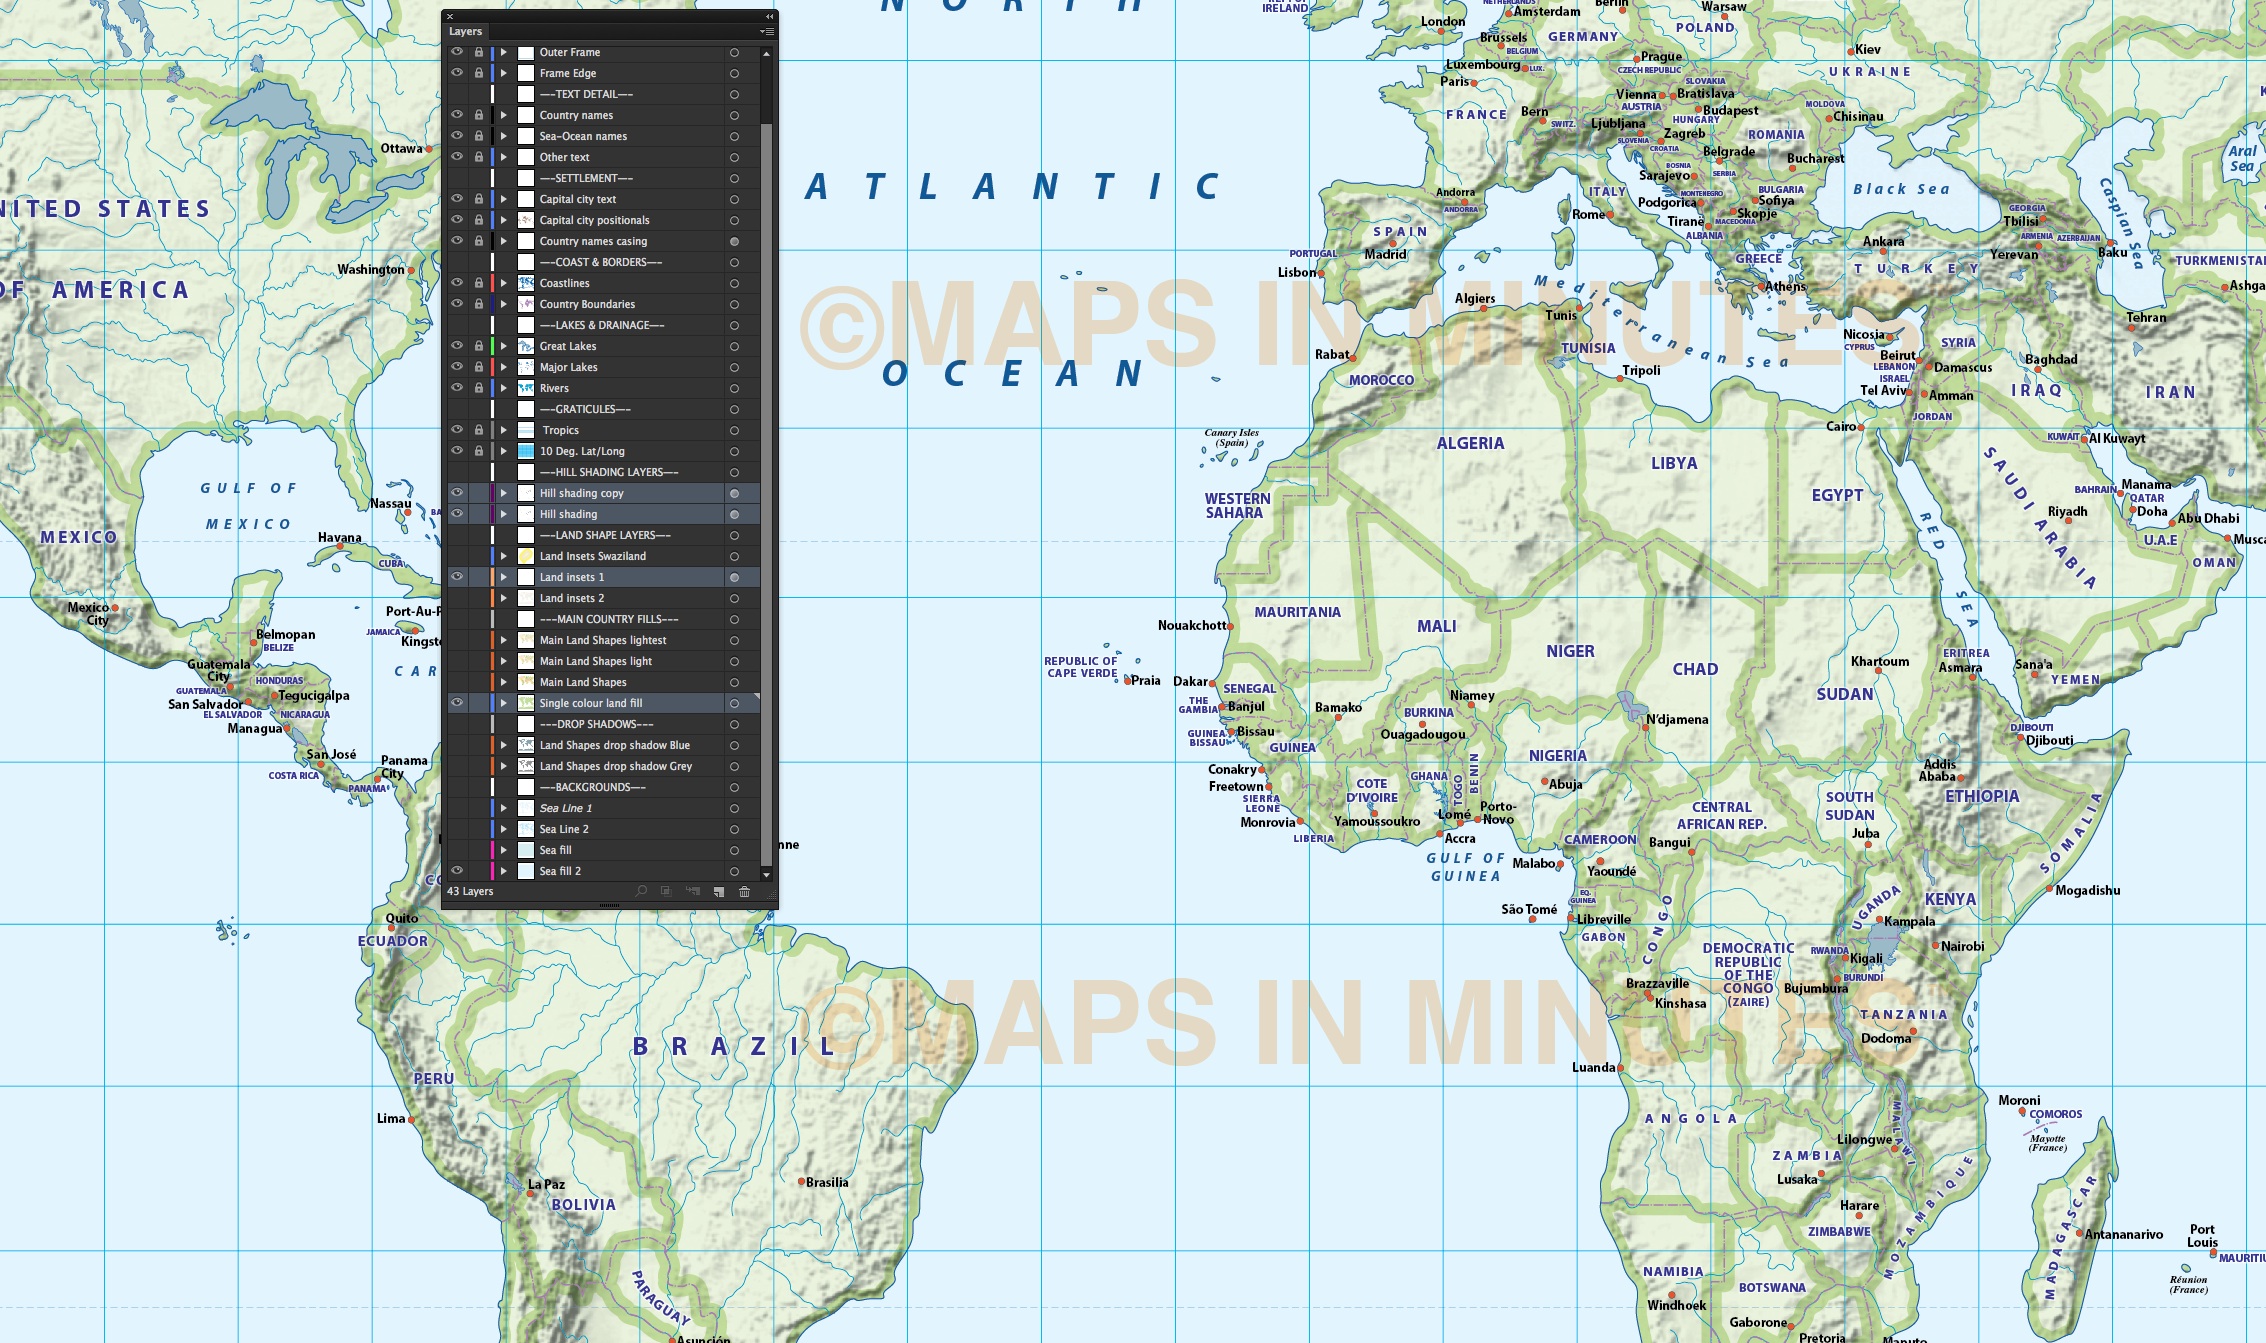
Task: Expand the Country Boundaries layer
Action: pyautogui.click(x=504, y=304)
